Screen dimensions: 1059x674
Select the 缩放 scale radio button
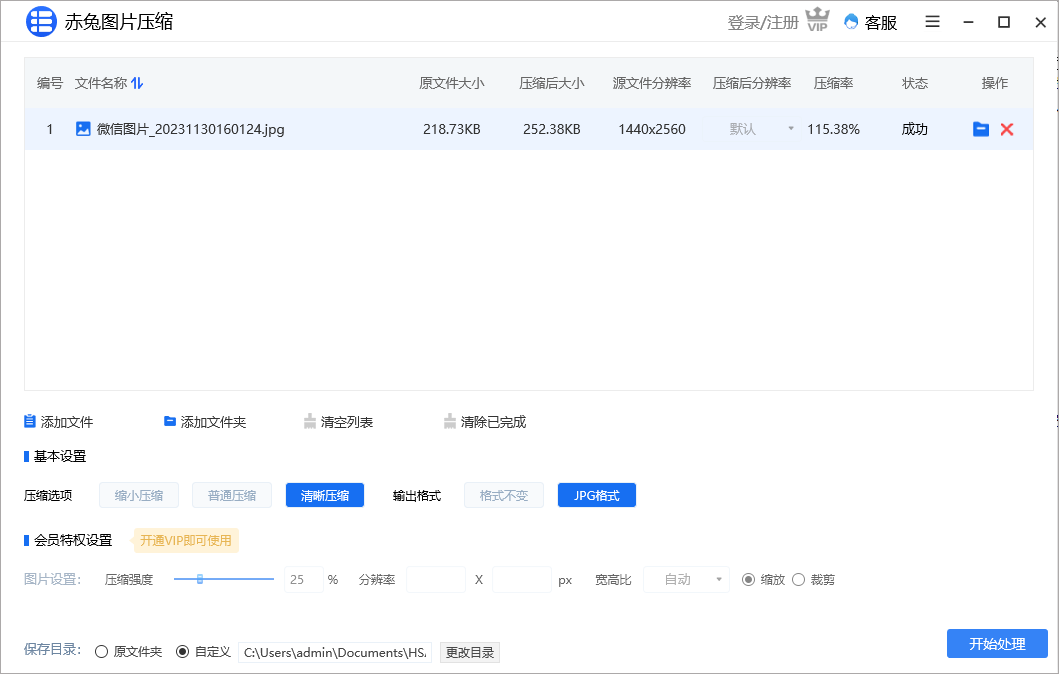pyautogui.click(x=748, y=579)
